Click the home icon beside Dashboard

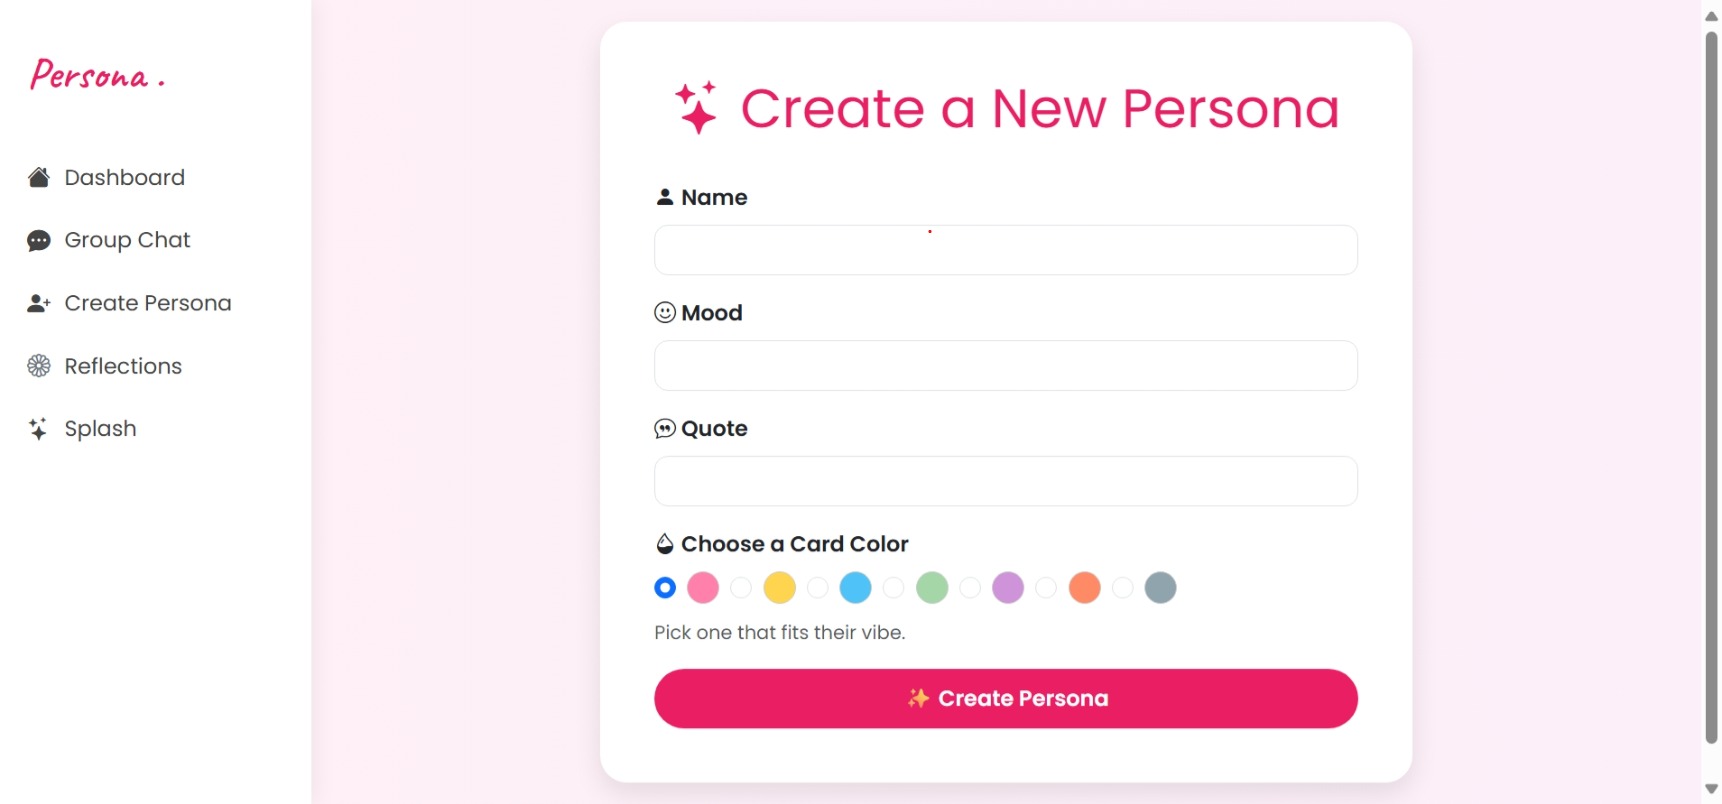(40, 177)
